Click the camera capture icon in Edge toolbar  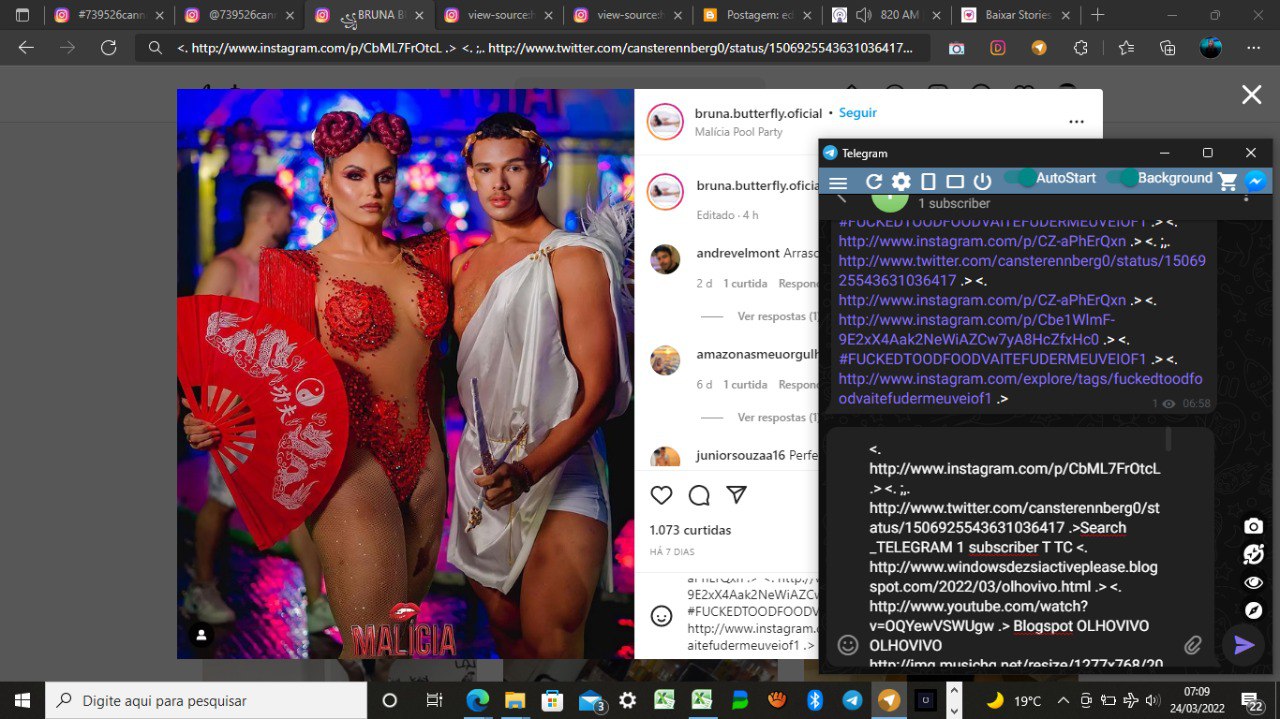[x=957, y=48]
